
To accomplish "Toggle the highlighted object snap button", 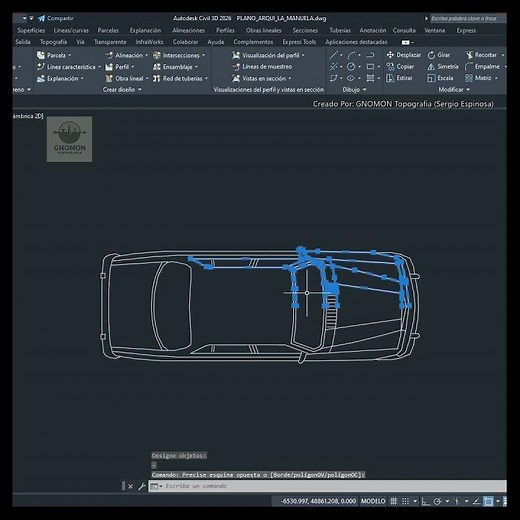I will click(488, 501).
